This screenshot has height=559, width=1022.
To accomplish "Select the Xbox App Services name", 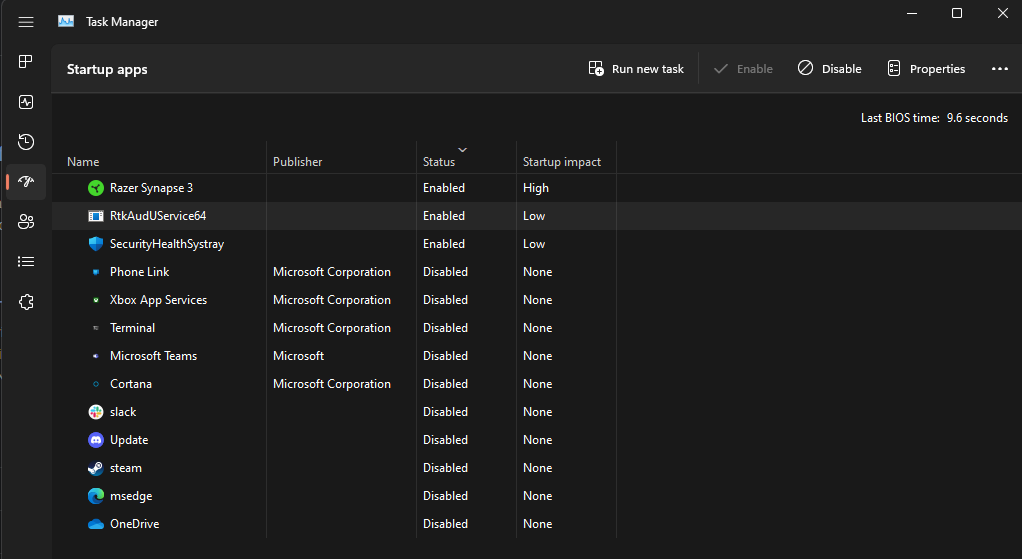I will [x=158, y=300].
